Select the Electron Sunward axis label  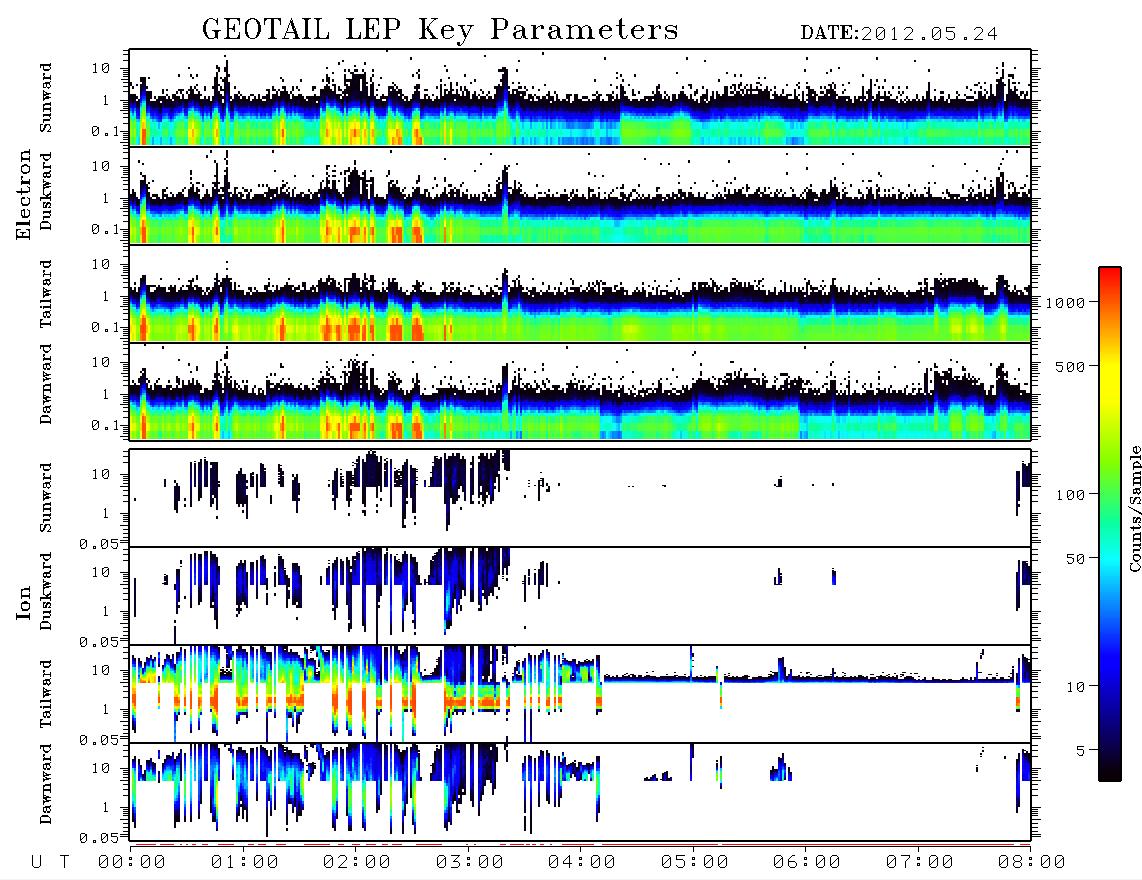pos(46,98)
